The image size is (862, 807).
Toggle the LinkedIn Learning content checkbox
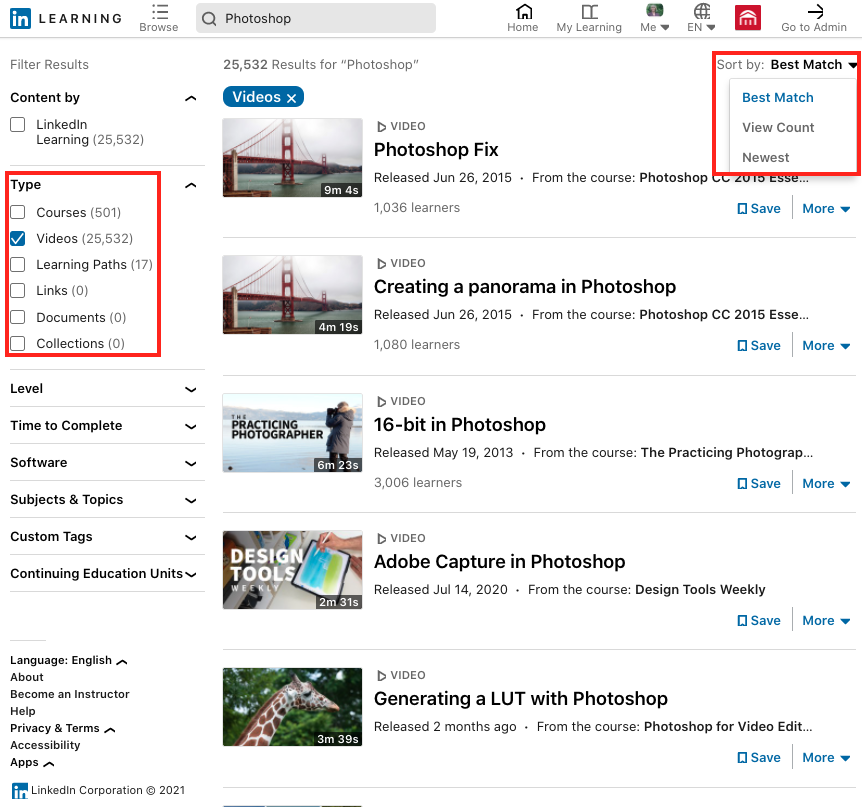click(18, 124)
